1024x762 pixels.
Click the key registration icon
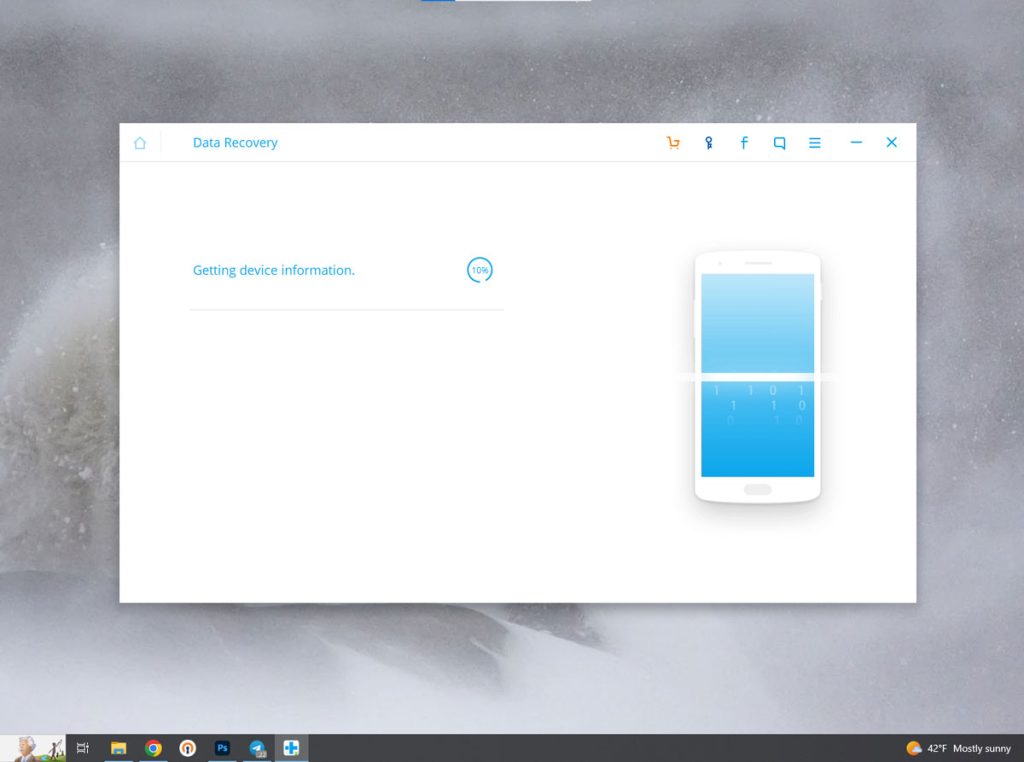click(x=708, y=143)
